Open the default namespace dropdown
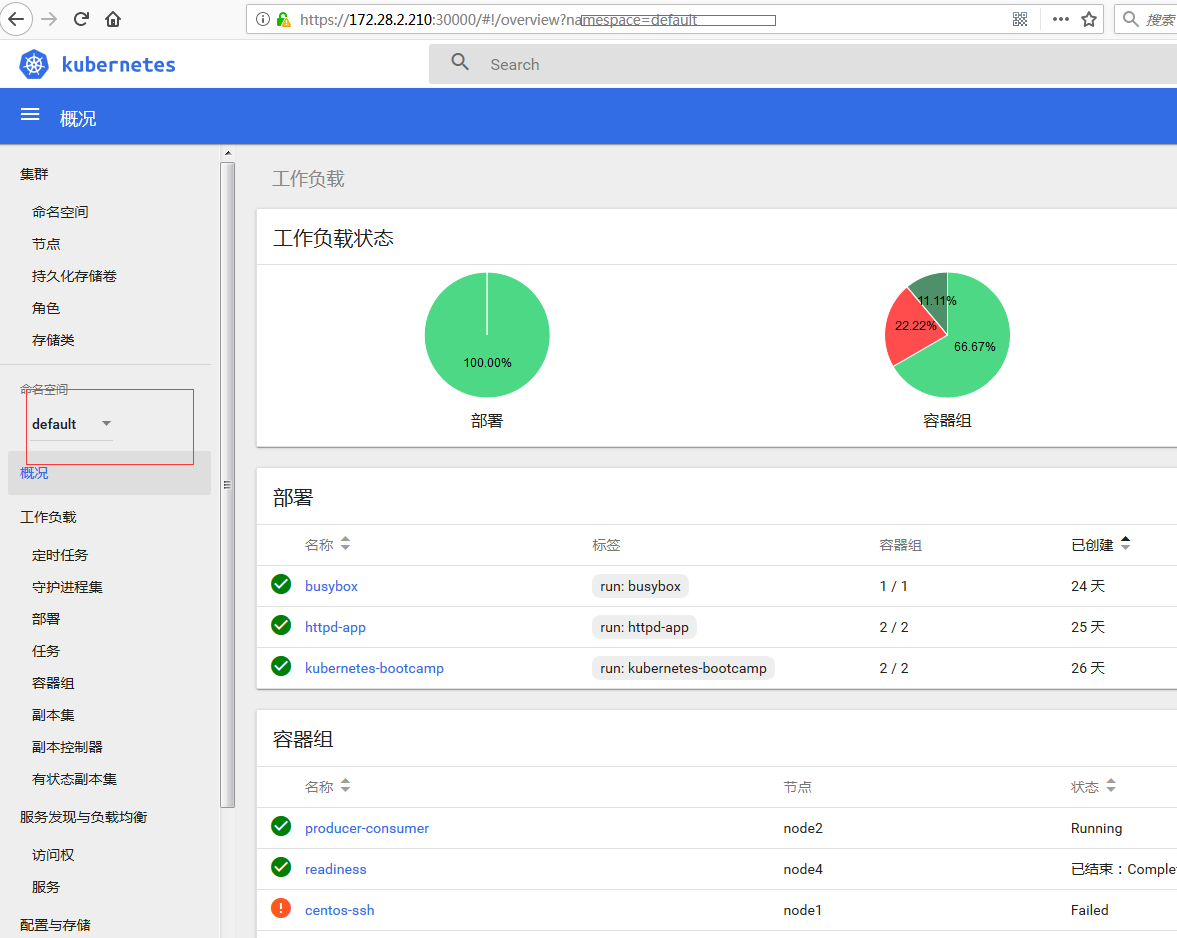 [70, 424]
